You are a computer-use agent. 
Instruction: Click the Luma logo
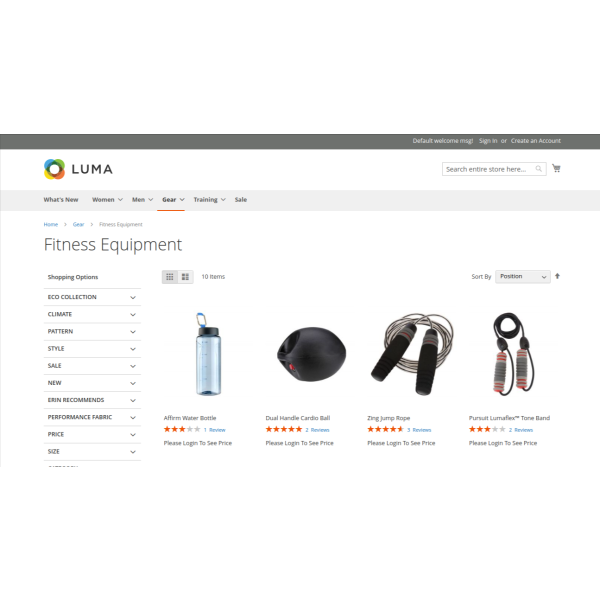click(x=78, y=169)
